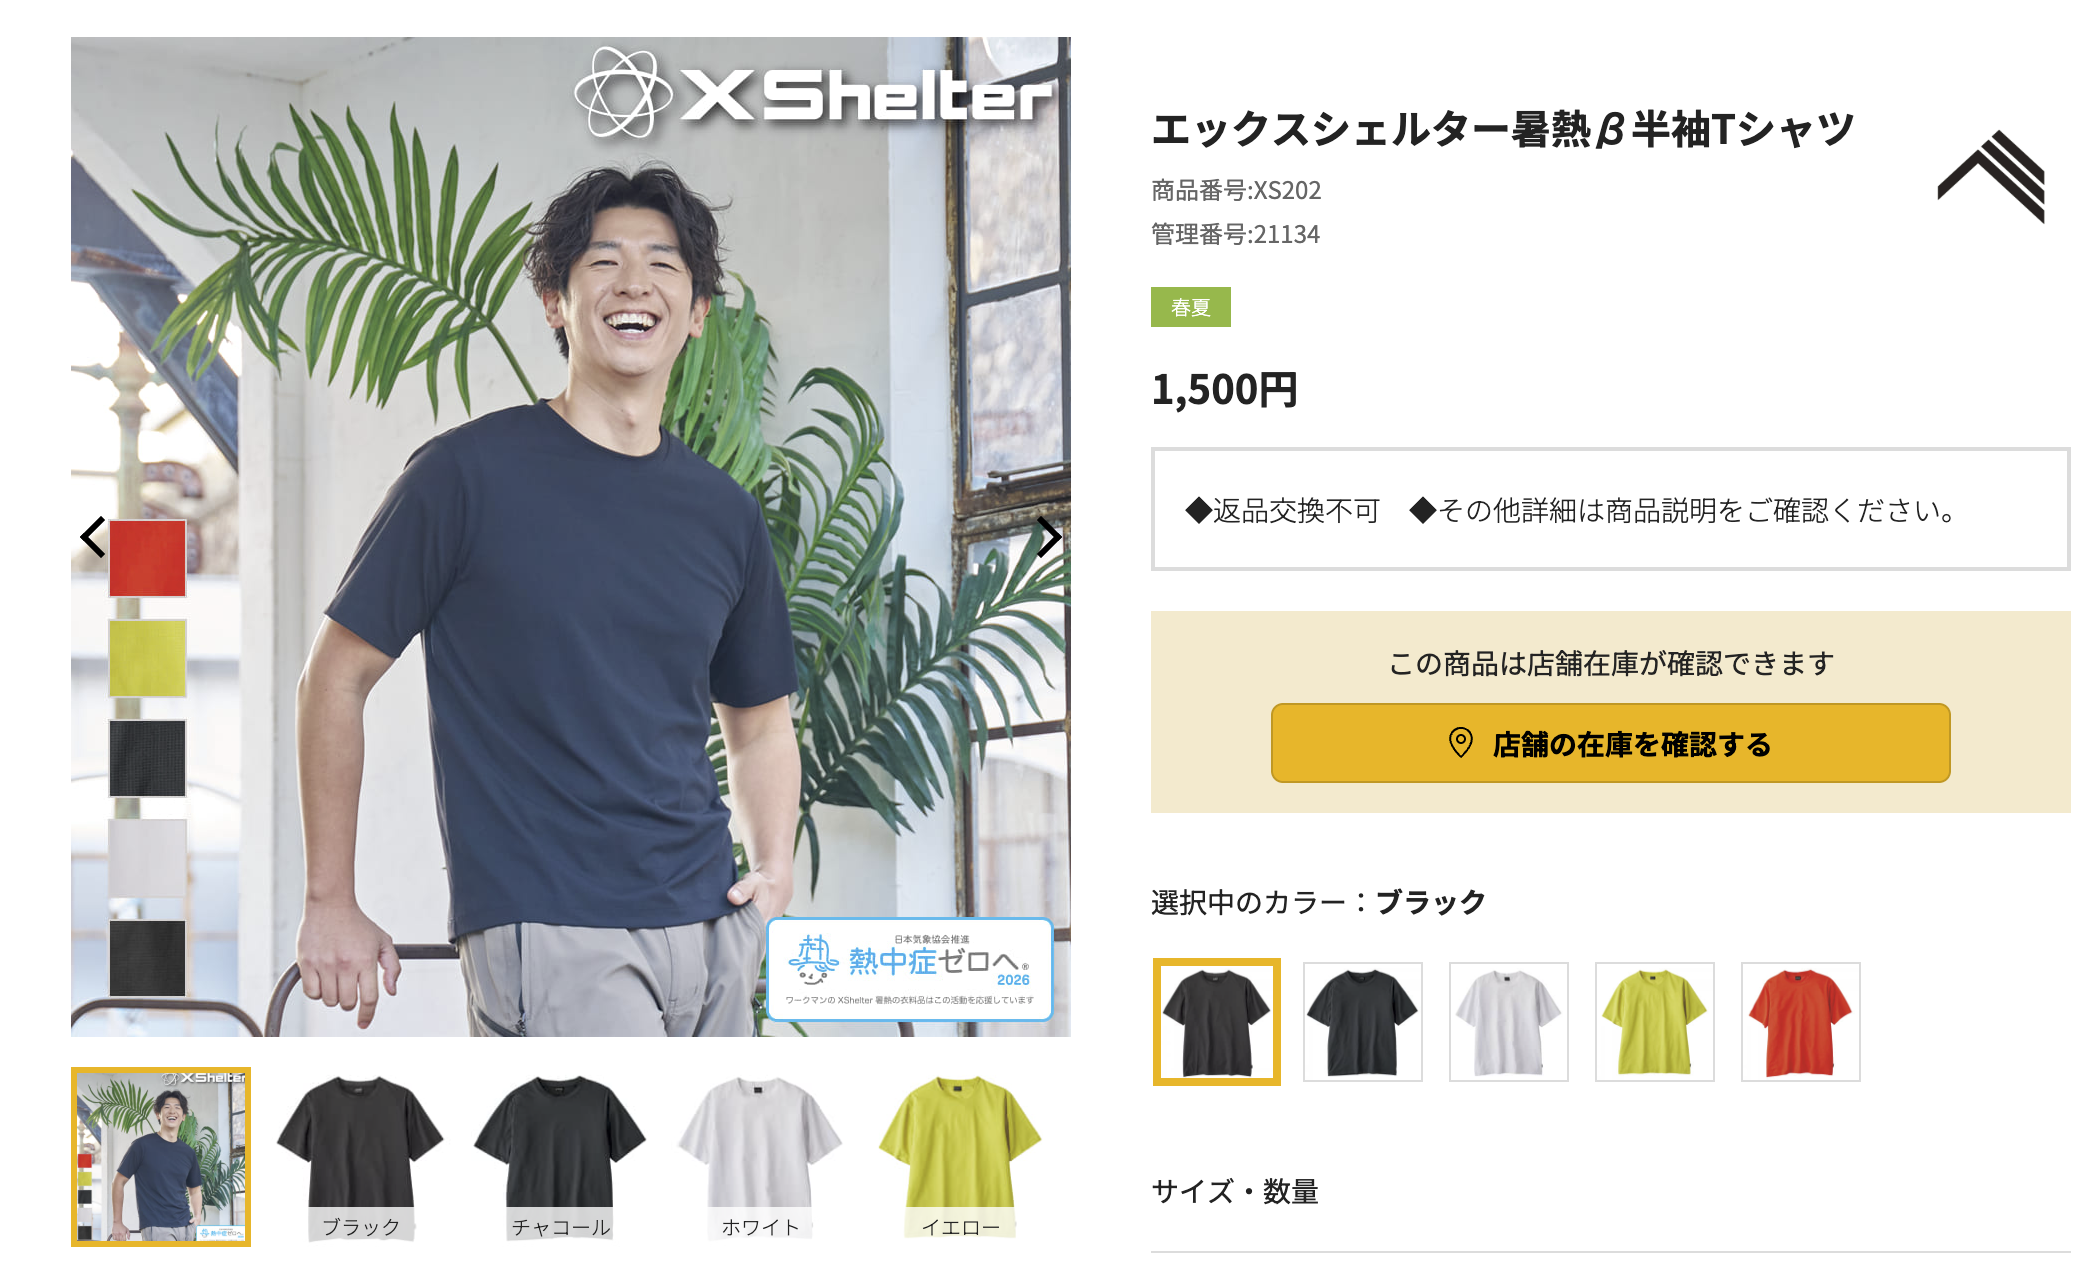
Task: Click the 春夏 season tag
Action: coord(1191,307)
